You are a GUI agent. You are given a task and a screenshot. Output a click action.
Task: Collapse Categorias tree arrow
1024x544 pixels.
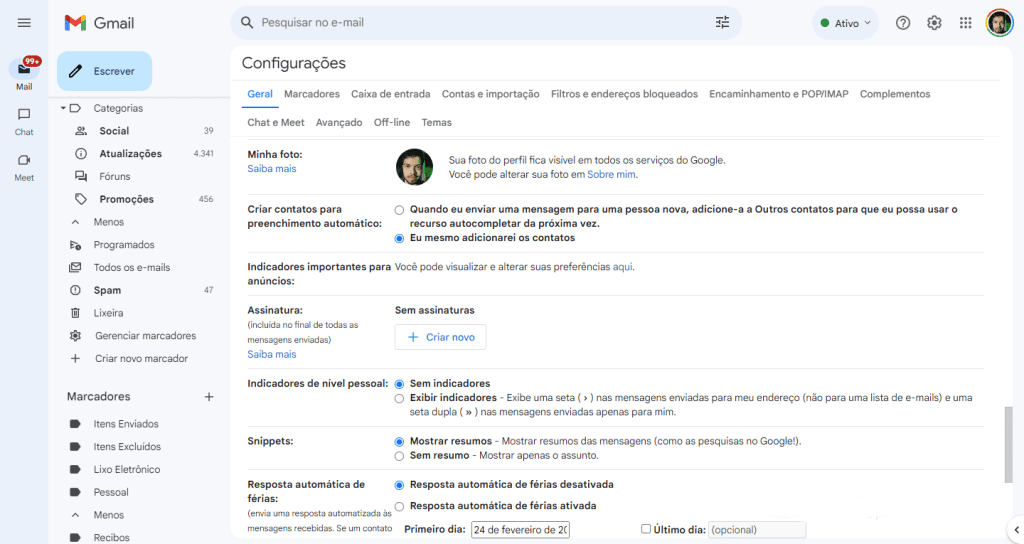tap(63, 108)
